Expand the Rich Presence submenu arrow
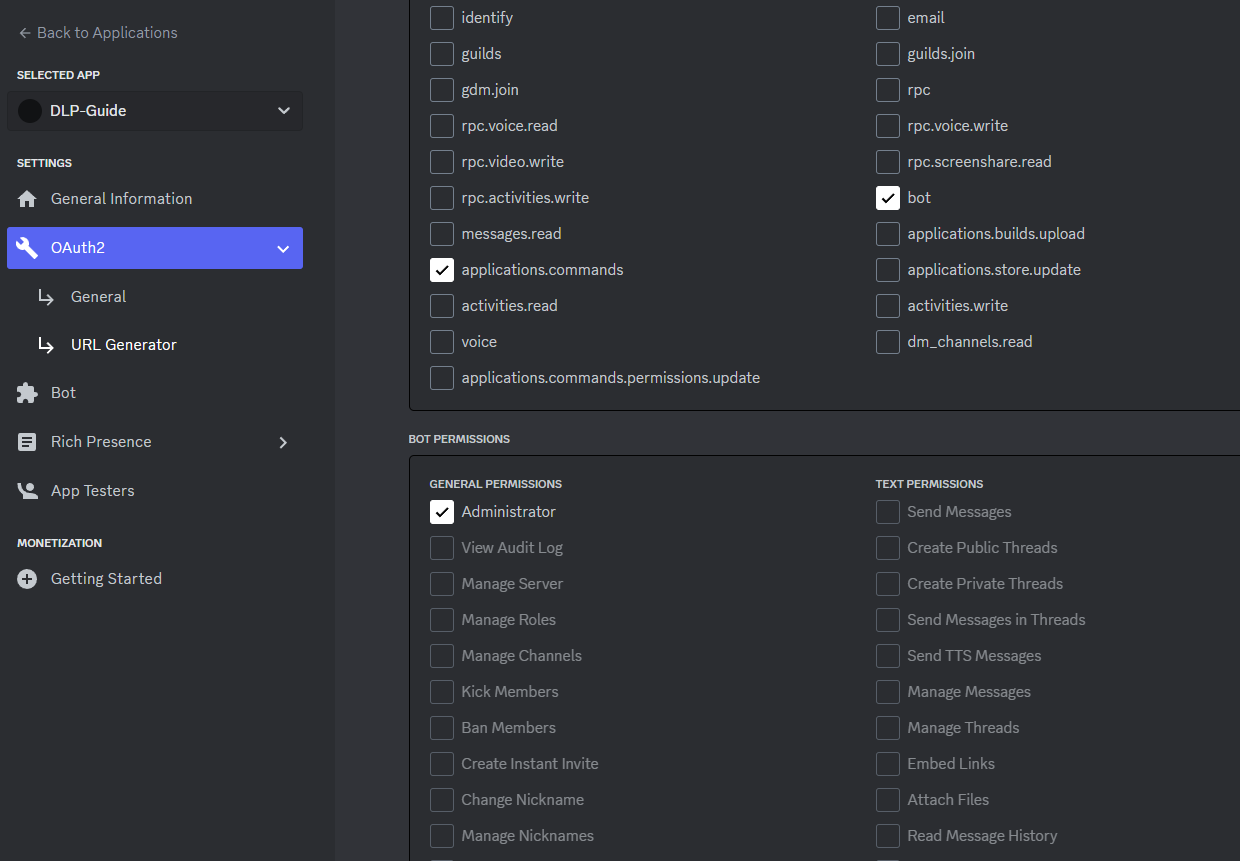Screen dimensions: 1240x861 click(283, 442)
